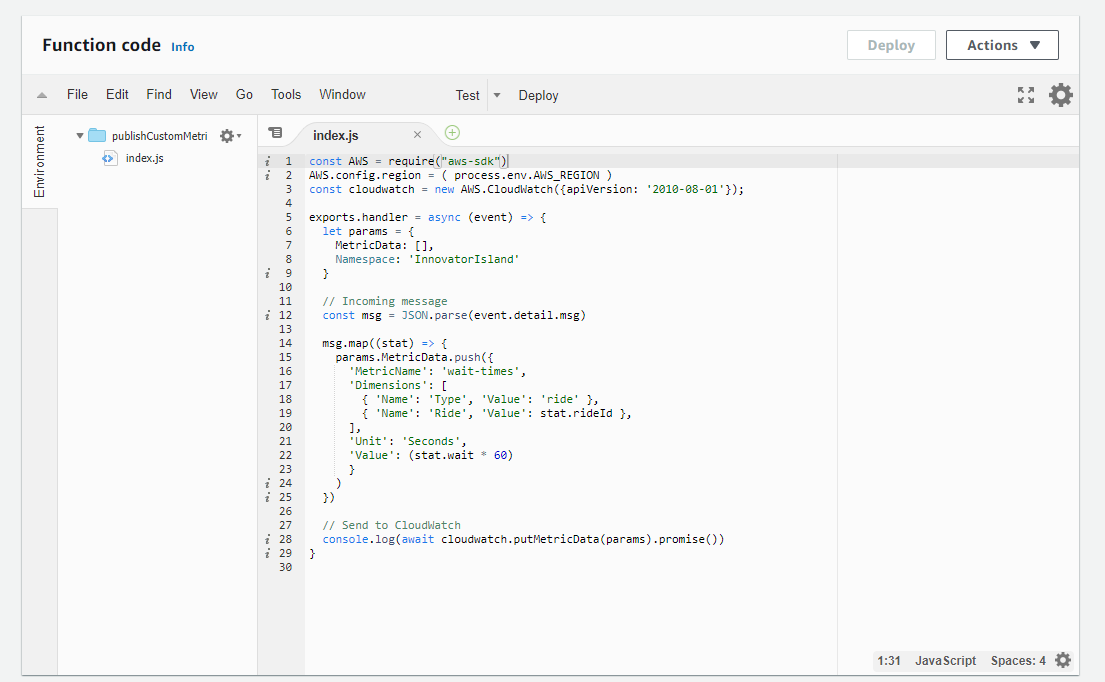Collapse the publishCustomMetri folder
This screenshot has height=682, width=1105.
[x=80, y=136]
